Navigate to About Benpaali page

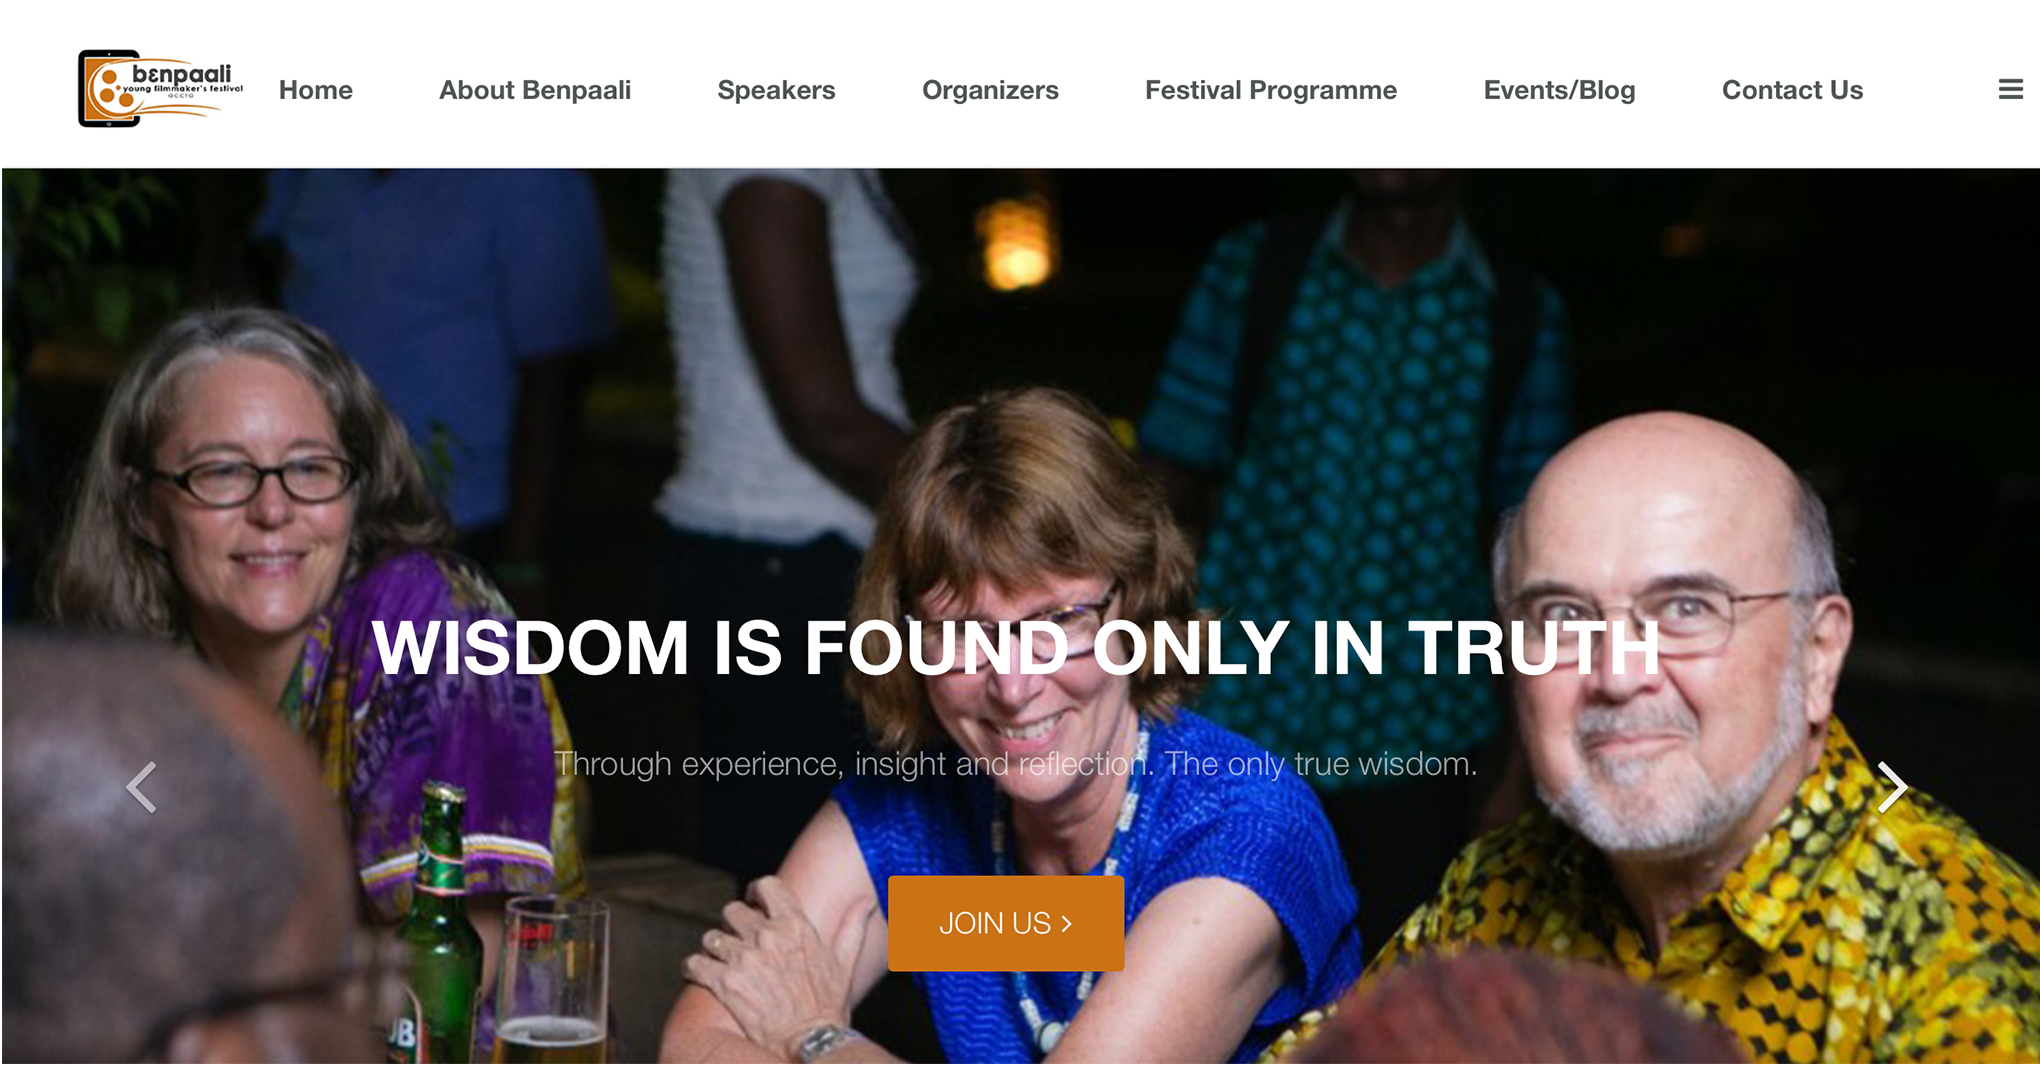pos(535,90)
